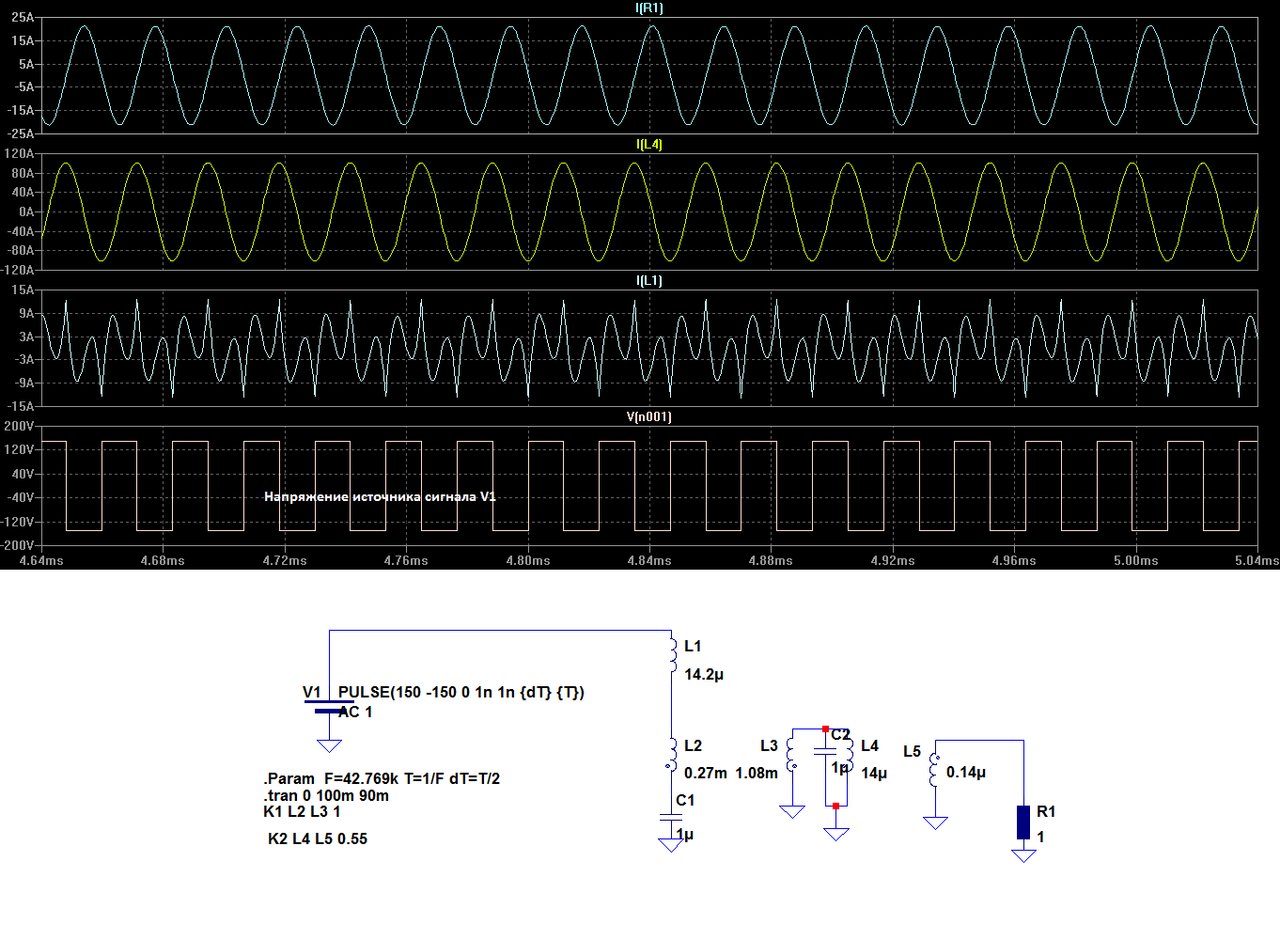
Task: Click the resistor R1 symbol
Action: pos(1022,820)
